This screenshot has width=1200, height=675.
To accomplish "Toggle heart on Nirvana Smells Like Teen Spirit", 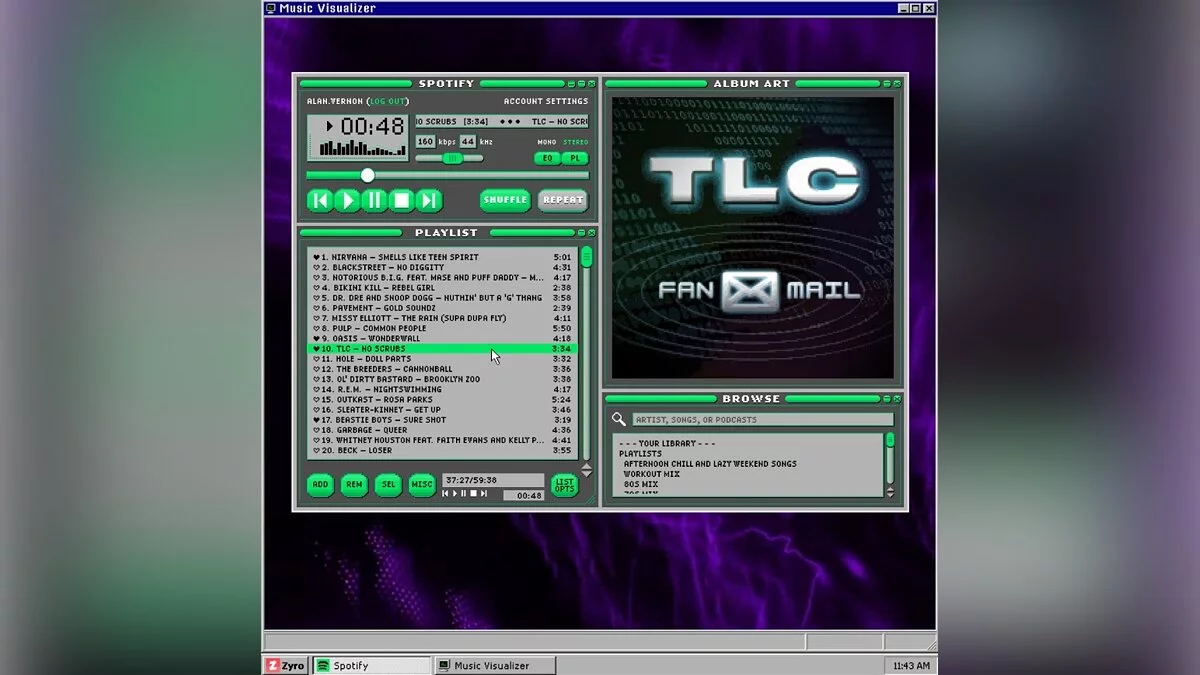I will point(316,257).
